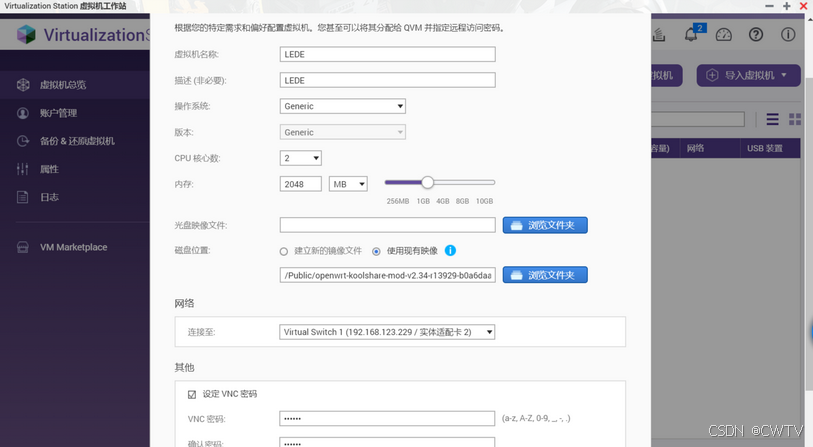
Task: Click the 属性 sidebar sliders icon
Action: tap(22, 169)
